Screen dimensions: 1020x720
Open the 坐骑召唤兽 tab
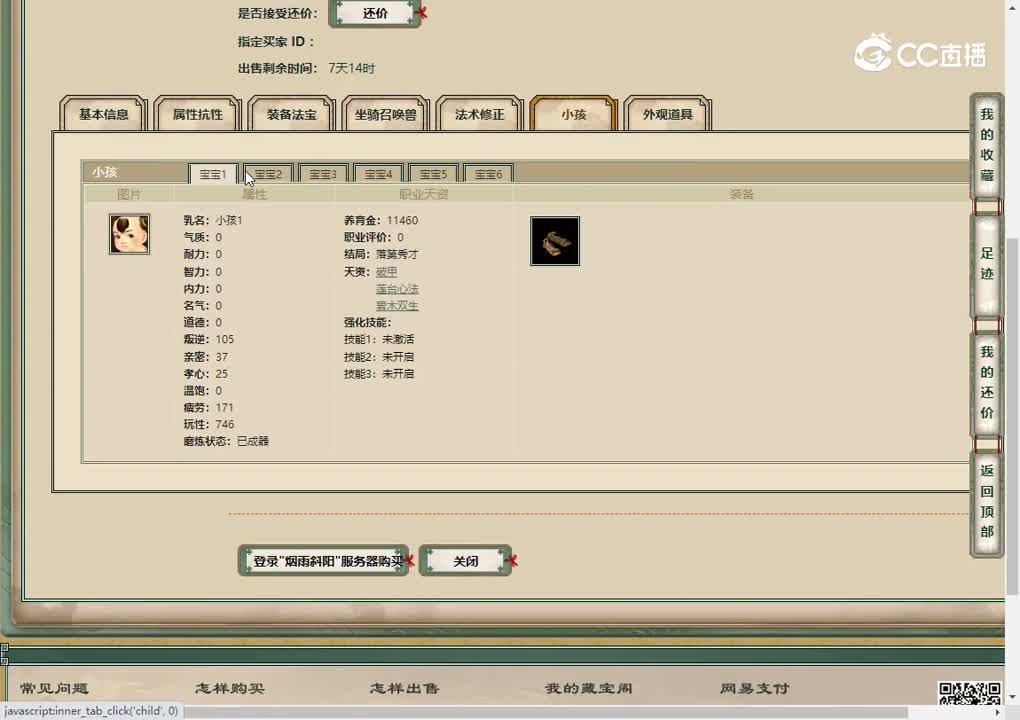click(x=384, y=114)
